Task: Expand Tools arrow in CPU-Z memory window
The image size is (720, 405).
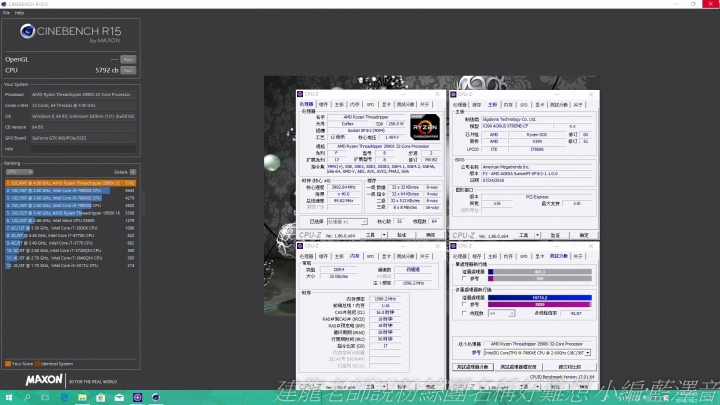Action: (x=384, y=387)
